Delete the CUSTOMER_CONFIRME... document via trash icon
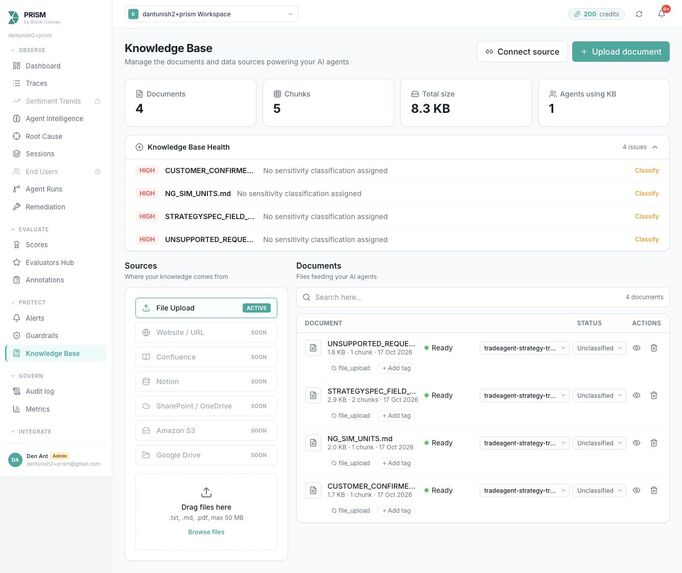 point(653,490)
